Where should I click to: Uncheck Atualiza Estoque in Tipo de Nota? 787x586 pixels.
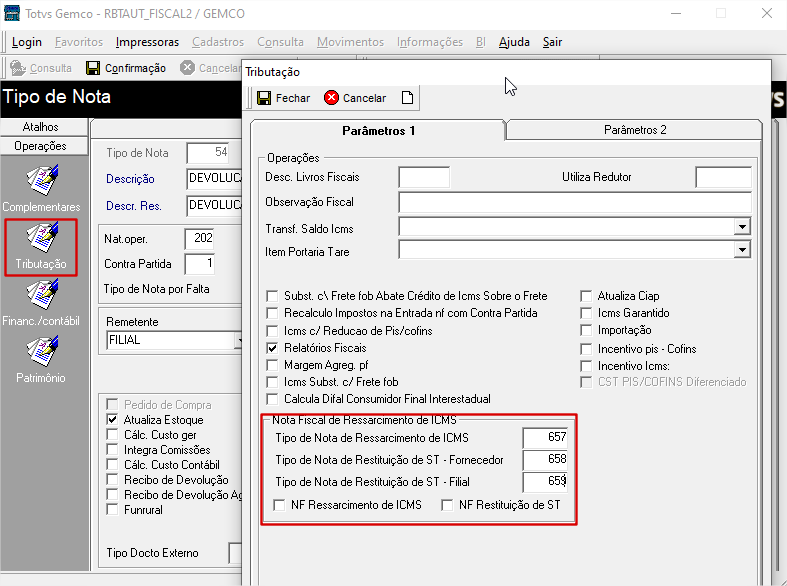click(112, 419)
